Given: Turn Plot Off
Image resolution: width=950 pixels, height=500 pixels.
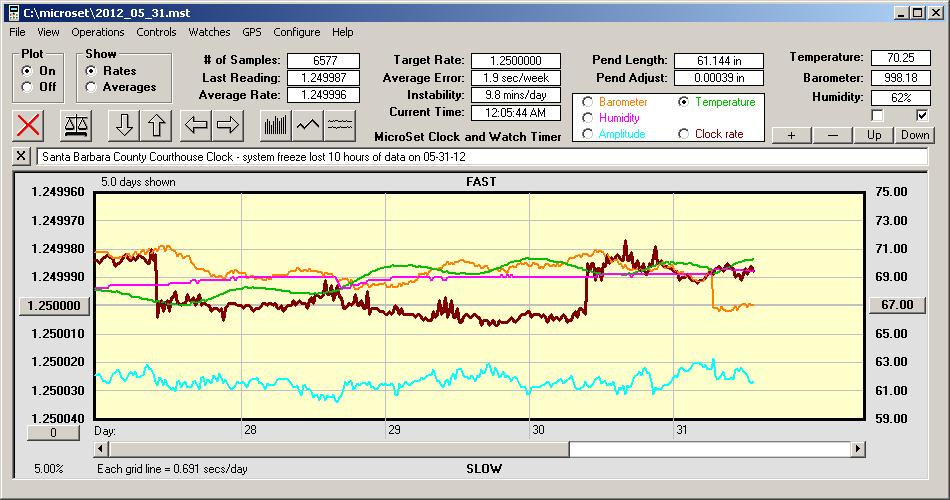Looking at the screenshot, I should [27, 87].
